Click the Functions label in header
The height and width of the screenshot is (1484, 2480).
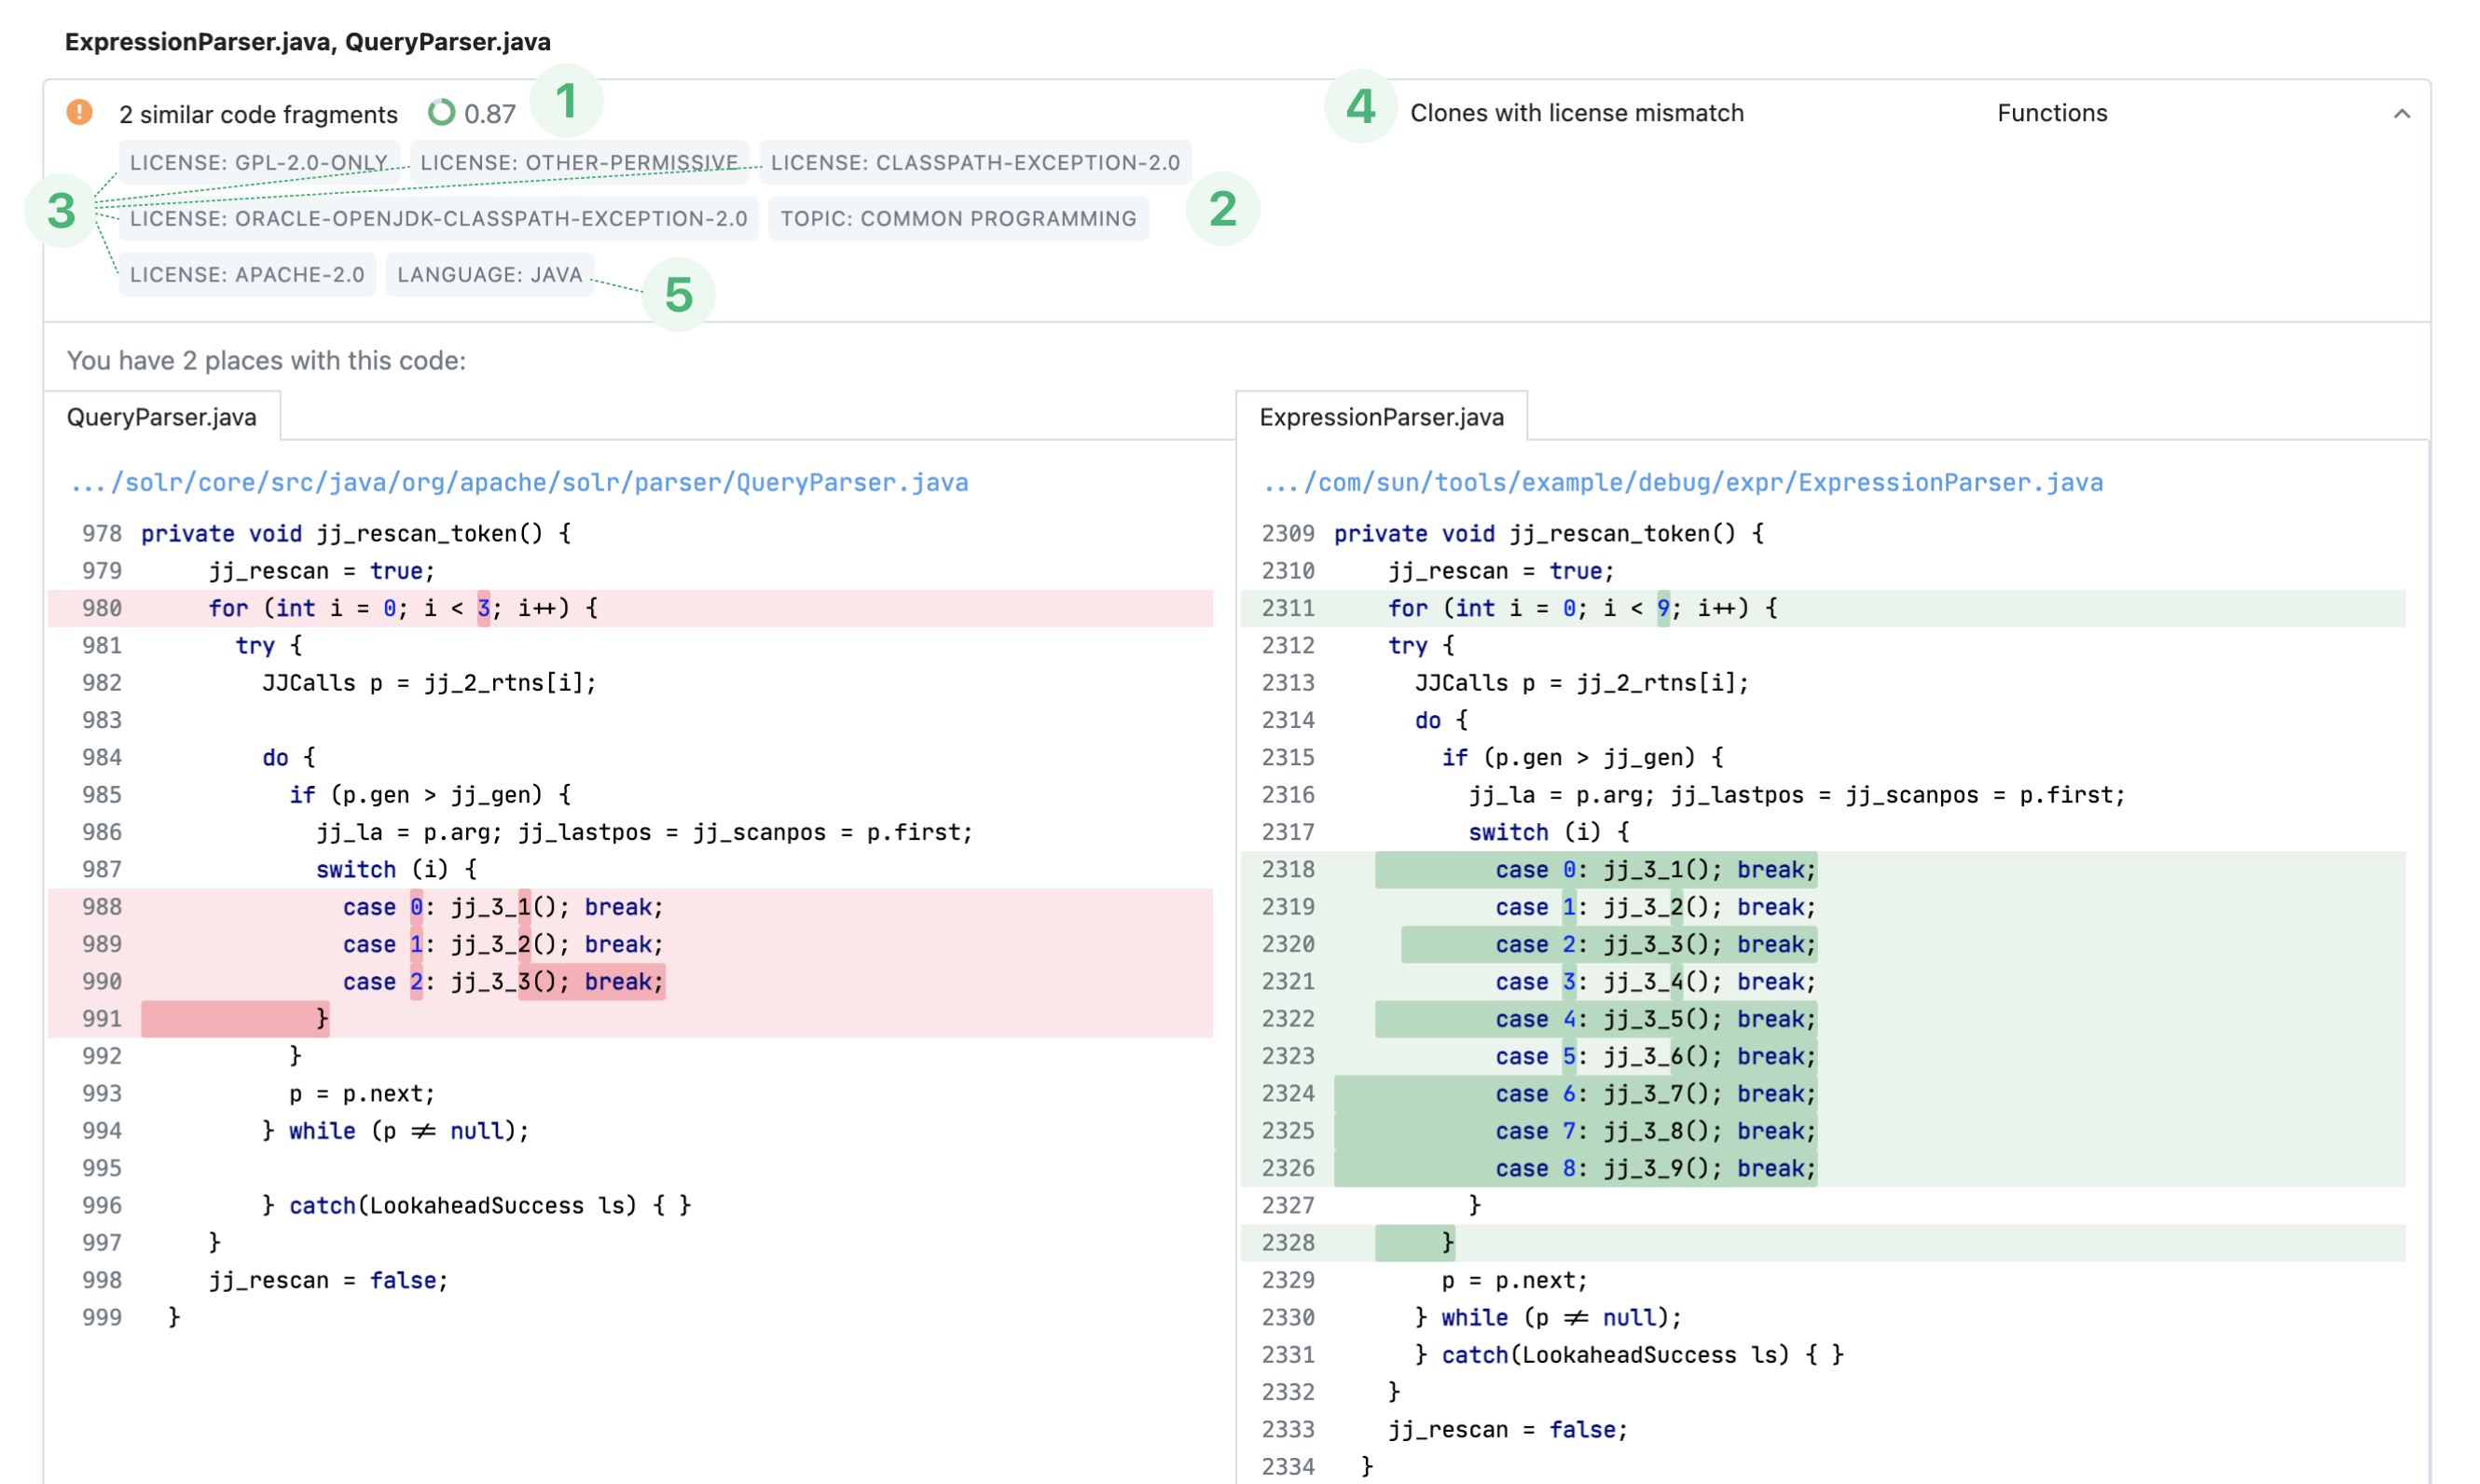coord(2051,113)
